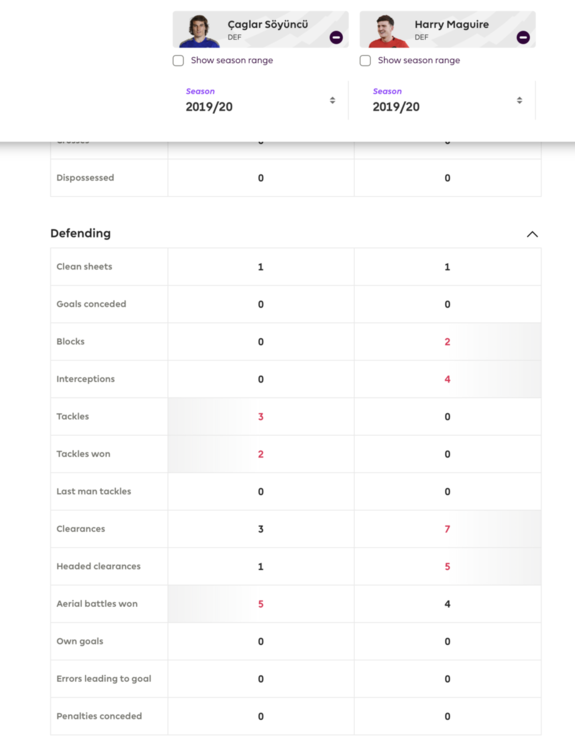Click Söyüncü's Aerial battles won value 5
575x750 pixels.
point(261,604)
